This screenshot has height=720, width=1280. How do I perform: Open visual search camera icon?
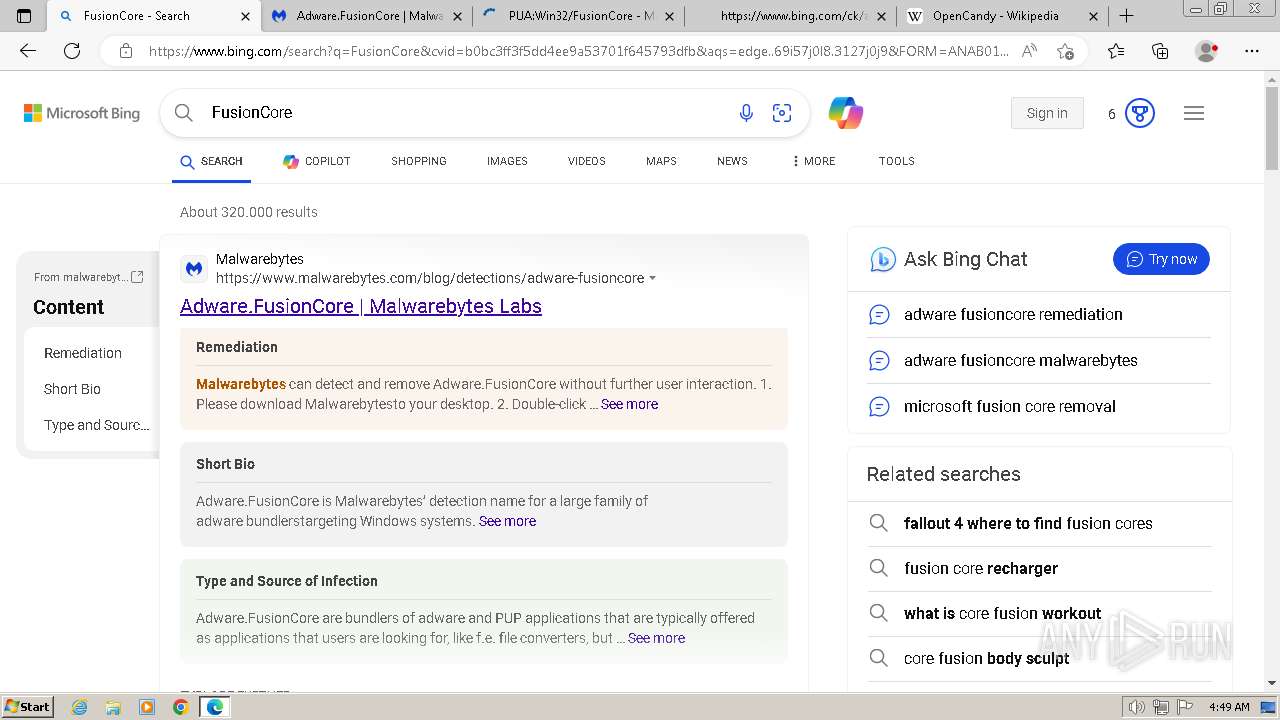782,113
